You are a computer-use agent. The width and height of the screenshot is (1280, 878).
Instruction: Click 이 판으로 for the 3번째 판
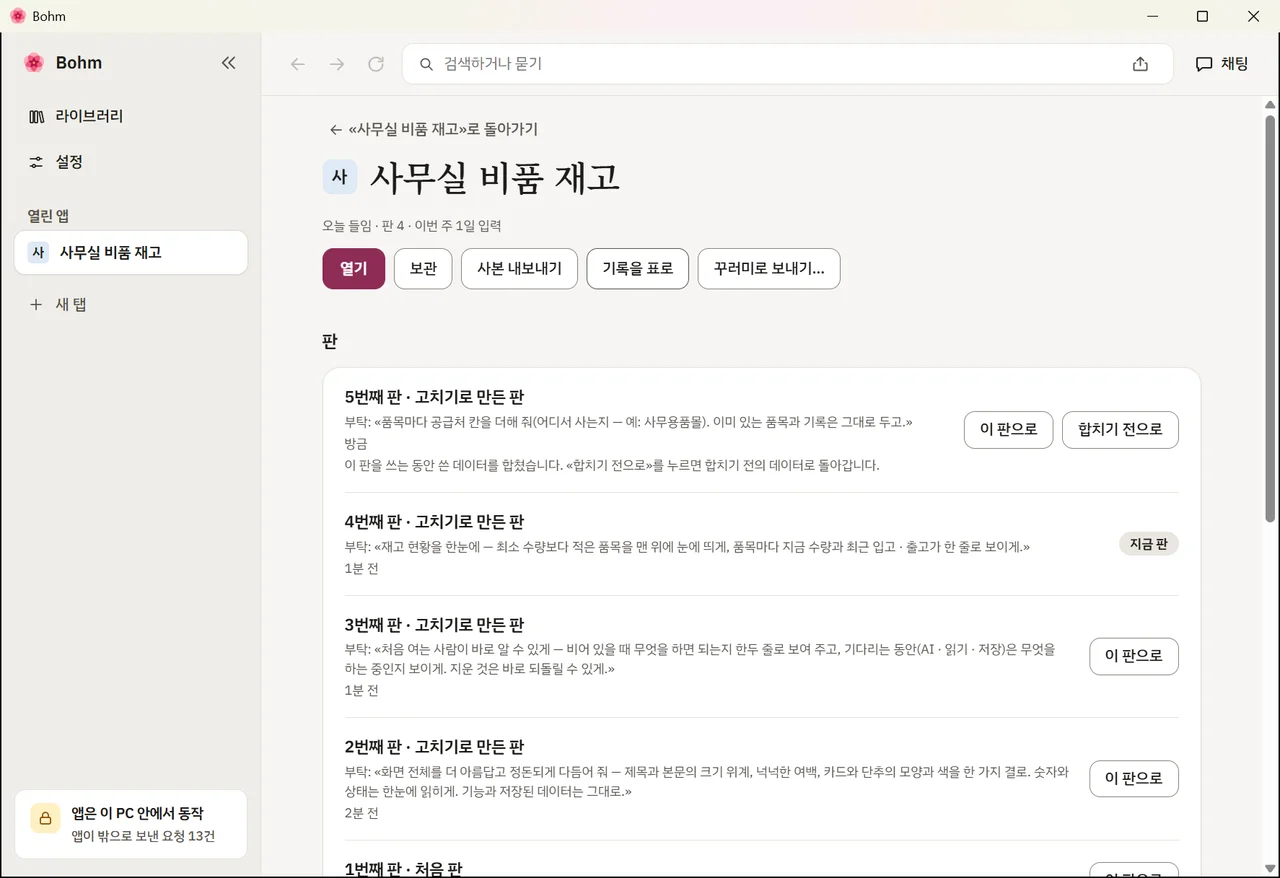tap(1134, 657)
